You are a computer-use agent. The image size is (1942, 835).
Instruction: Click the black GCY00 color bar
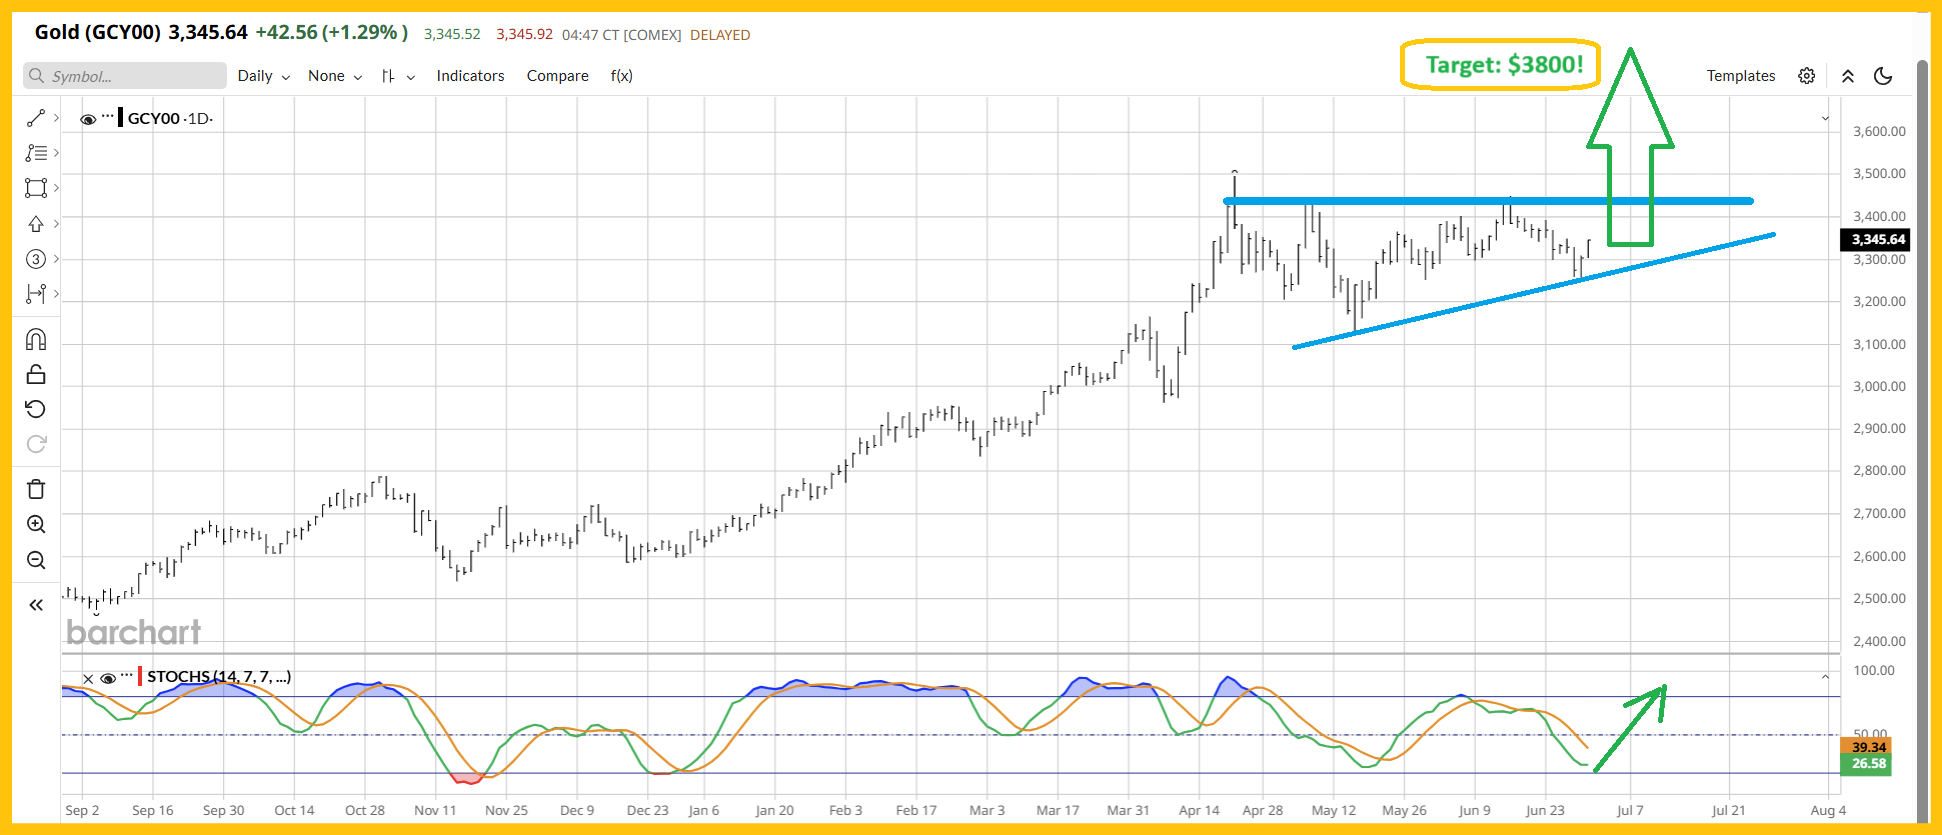tap(121, 118)
